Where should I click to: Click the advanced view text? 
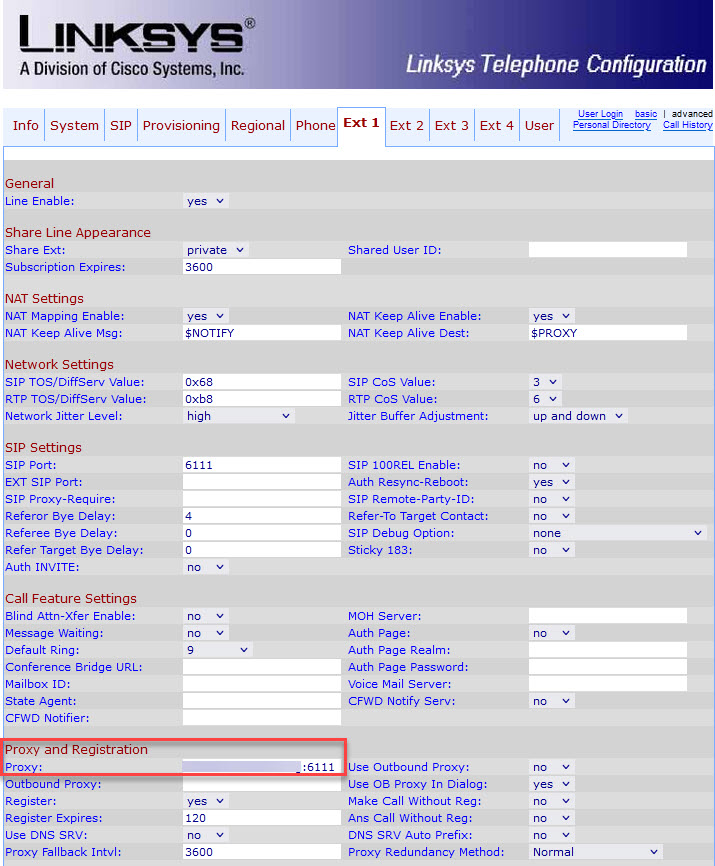(x=692, y=114)
